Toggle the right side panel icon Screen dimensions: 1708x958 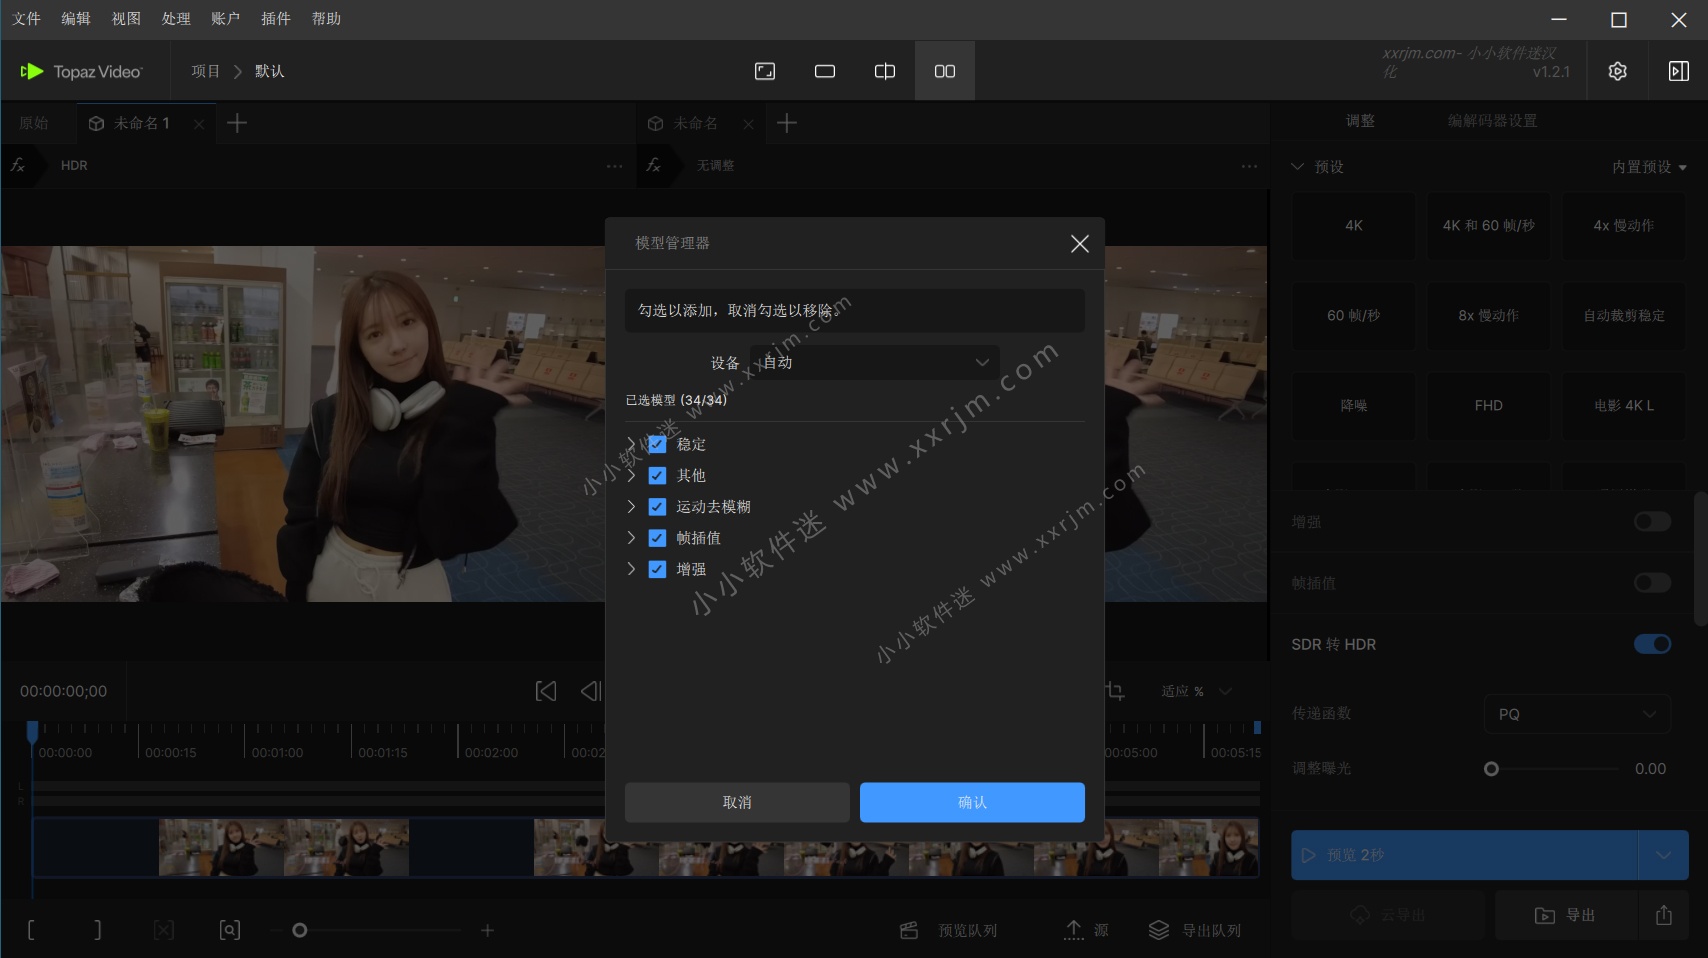pos(1678,71)
